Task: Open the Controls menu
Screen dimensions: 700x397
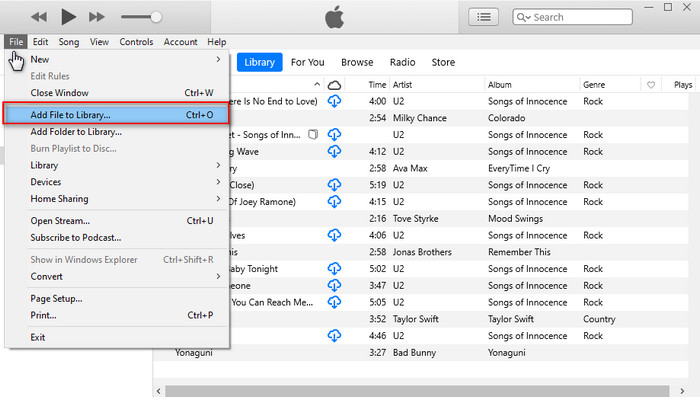Action: coord(136,42)
